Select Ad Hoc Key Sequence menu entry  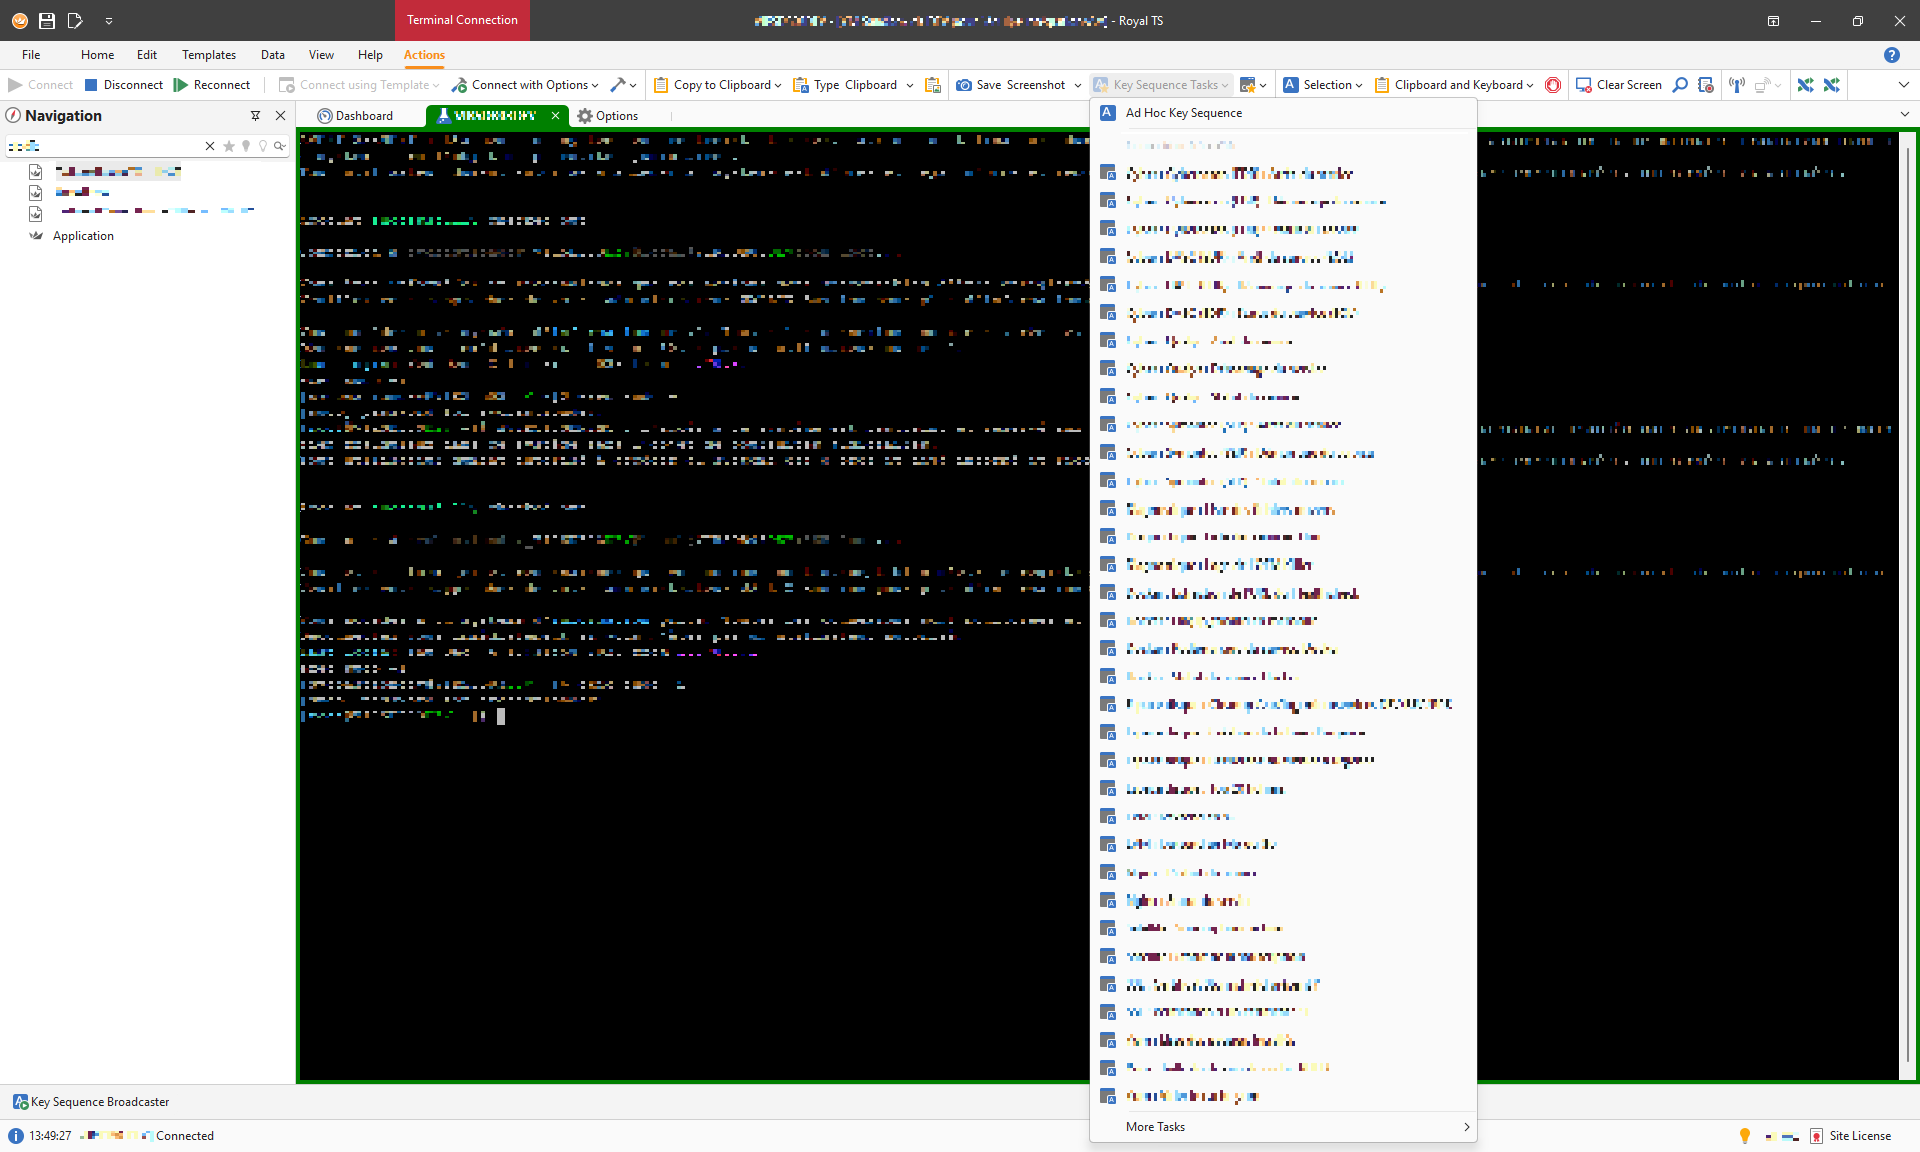point(1184,113)
